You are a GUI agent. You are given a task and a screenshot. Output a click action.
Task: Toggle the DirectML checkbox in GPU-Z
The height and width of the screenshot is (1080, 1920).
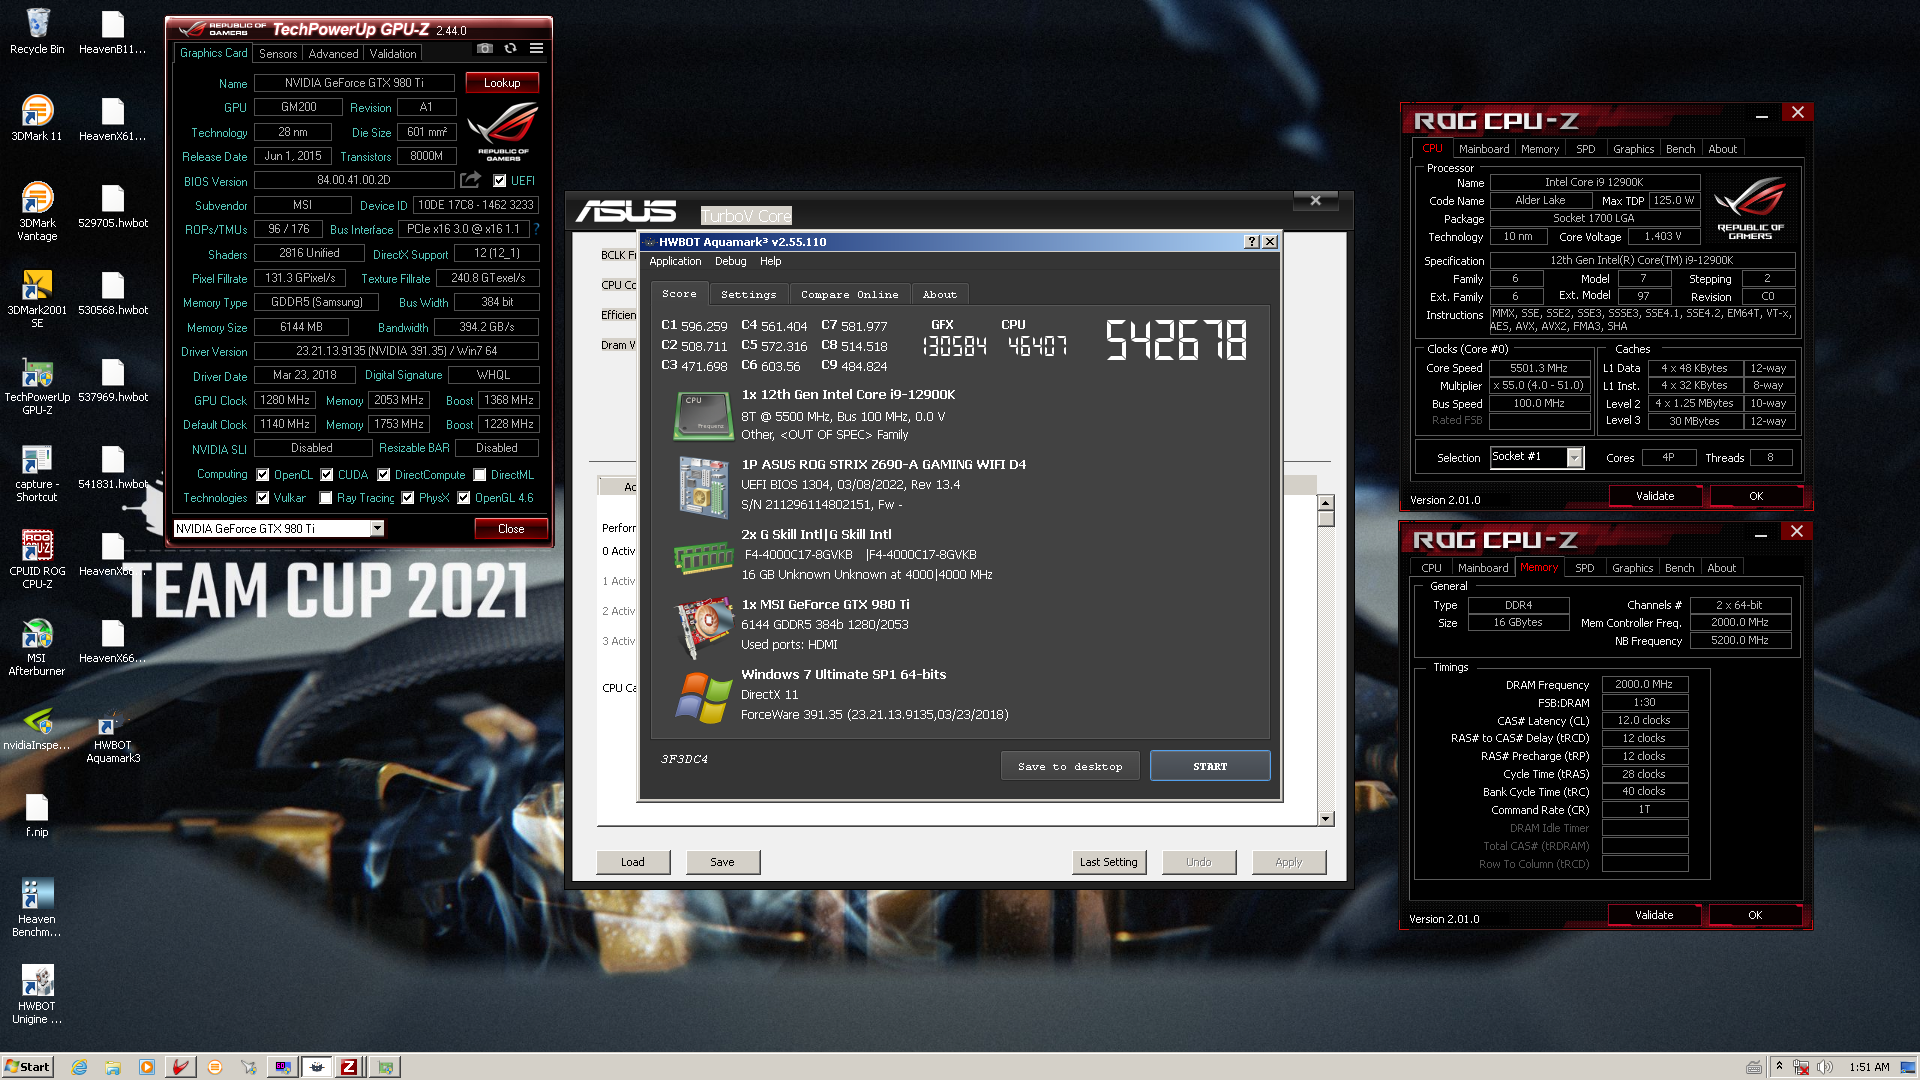point(480,475)
